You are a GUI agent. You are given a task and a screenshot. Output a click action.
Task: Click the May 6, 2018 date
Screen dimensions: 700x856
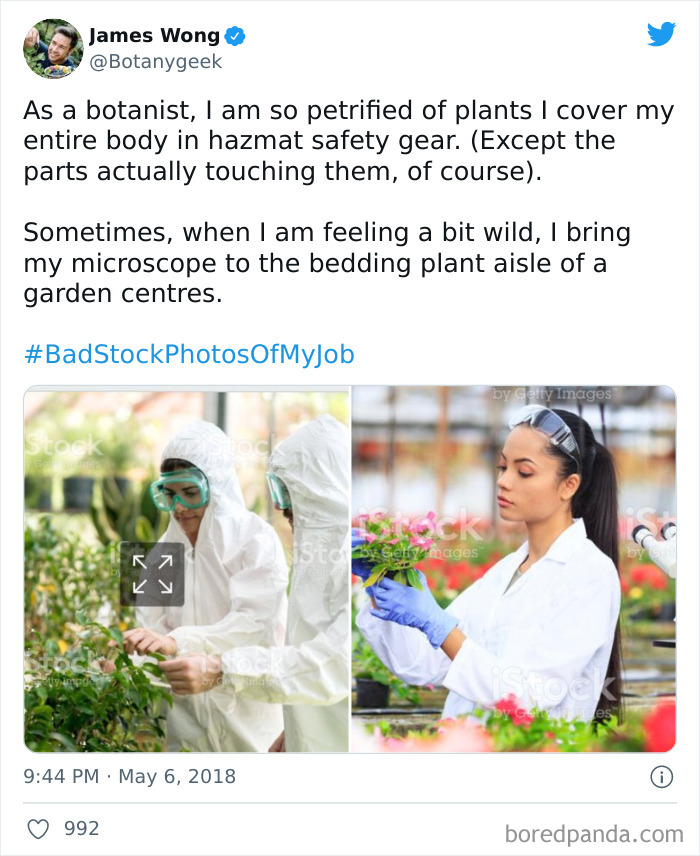pos(177,777)
